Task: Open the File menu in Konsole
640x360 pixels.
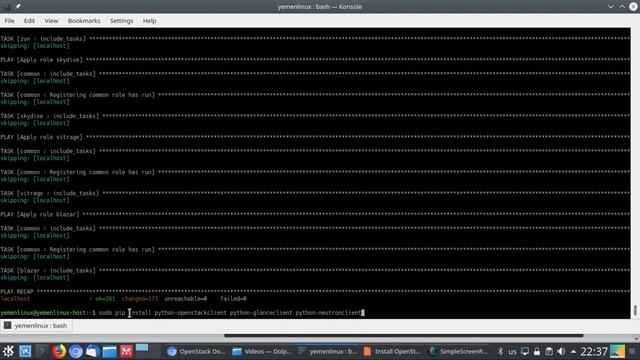Action: coord(9,21)
